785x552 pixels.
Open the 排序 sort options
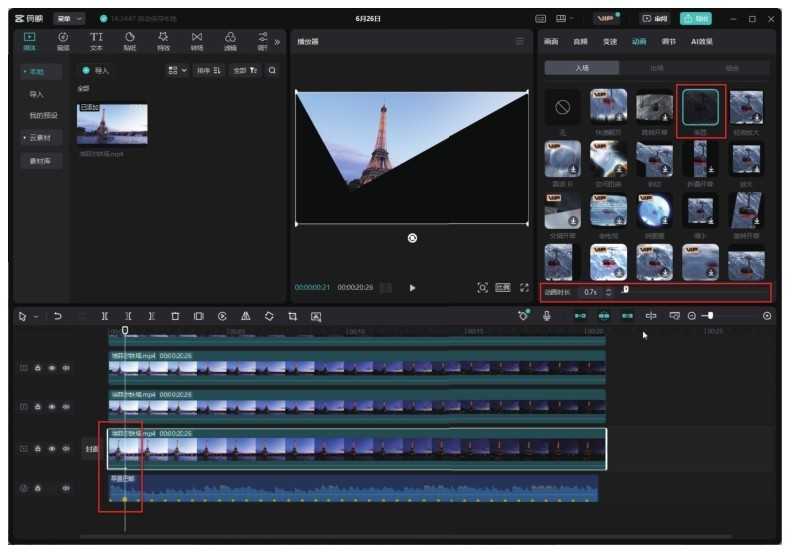coord(208,71)
